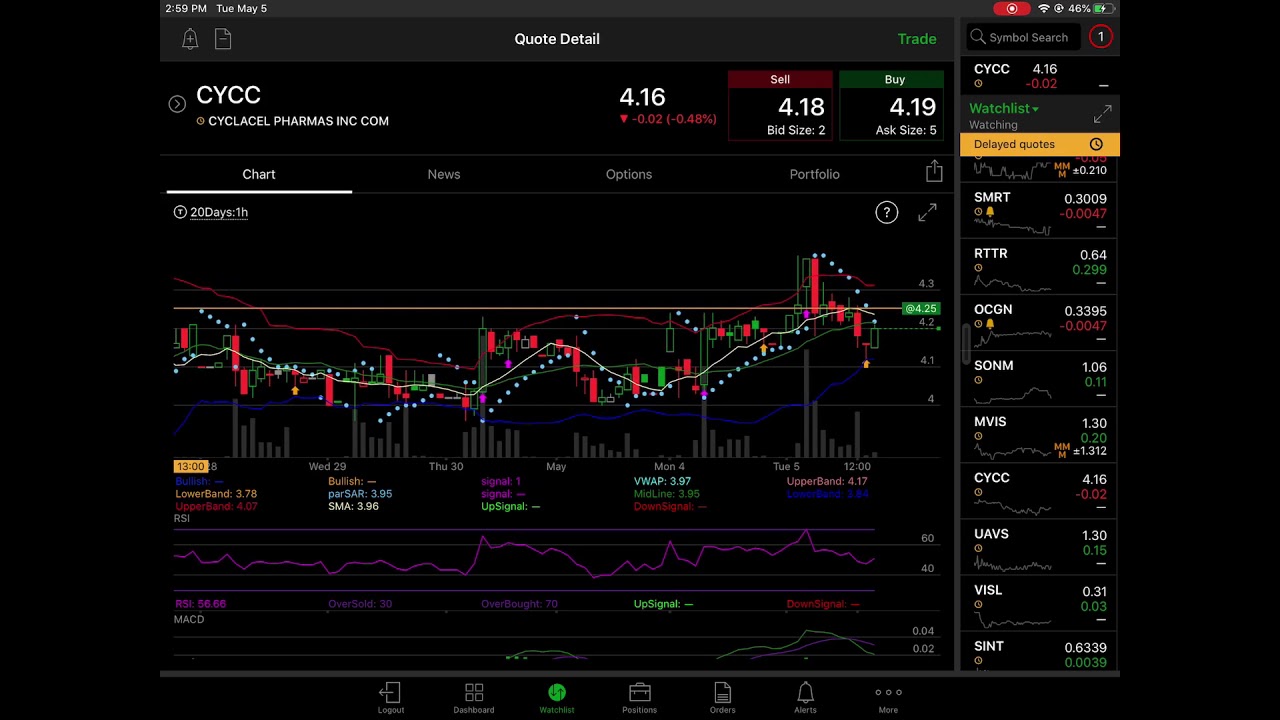Tap the VWAP: 3.97 indicator value
Screen dimensions: 1280x720
662,481
